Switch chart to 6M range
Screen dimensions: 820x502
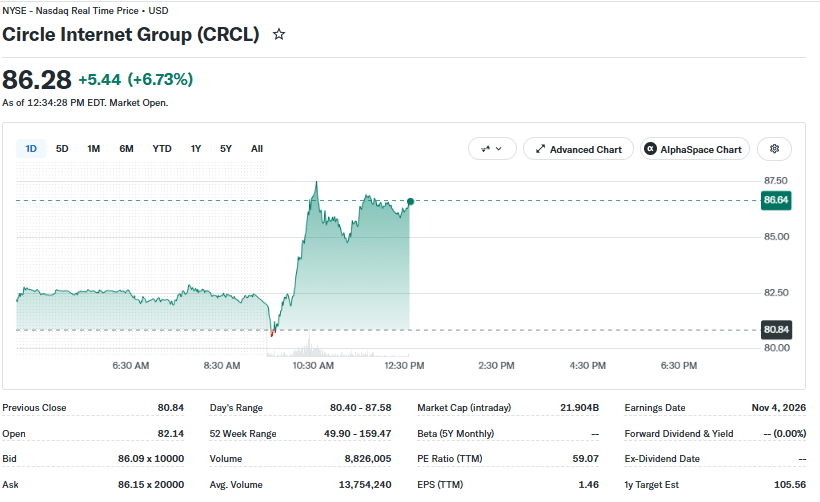pos(126,149)
